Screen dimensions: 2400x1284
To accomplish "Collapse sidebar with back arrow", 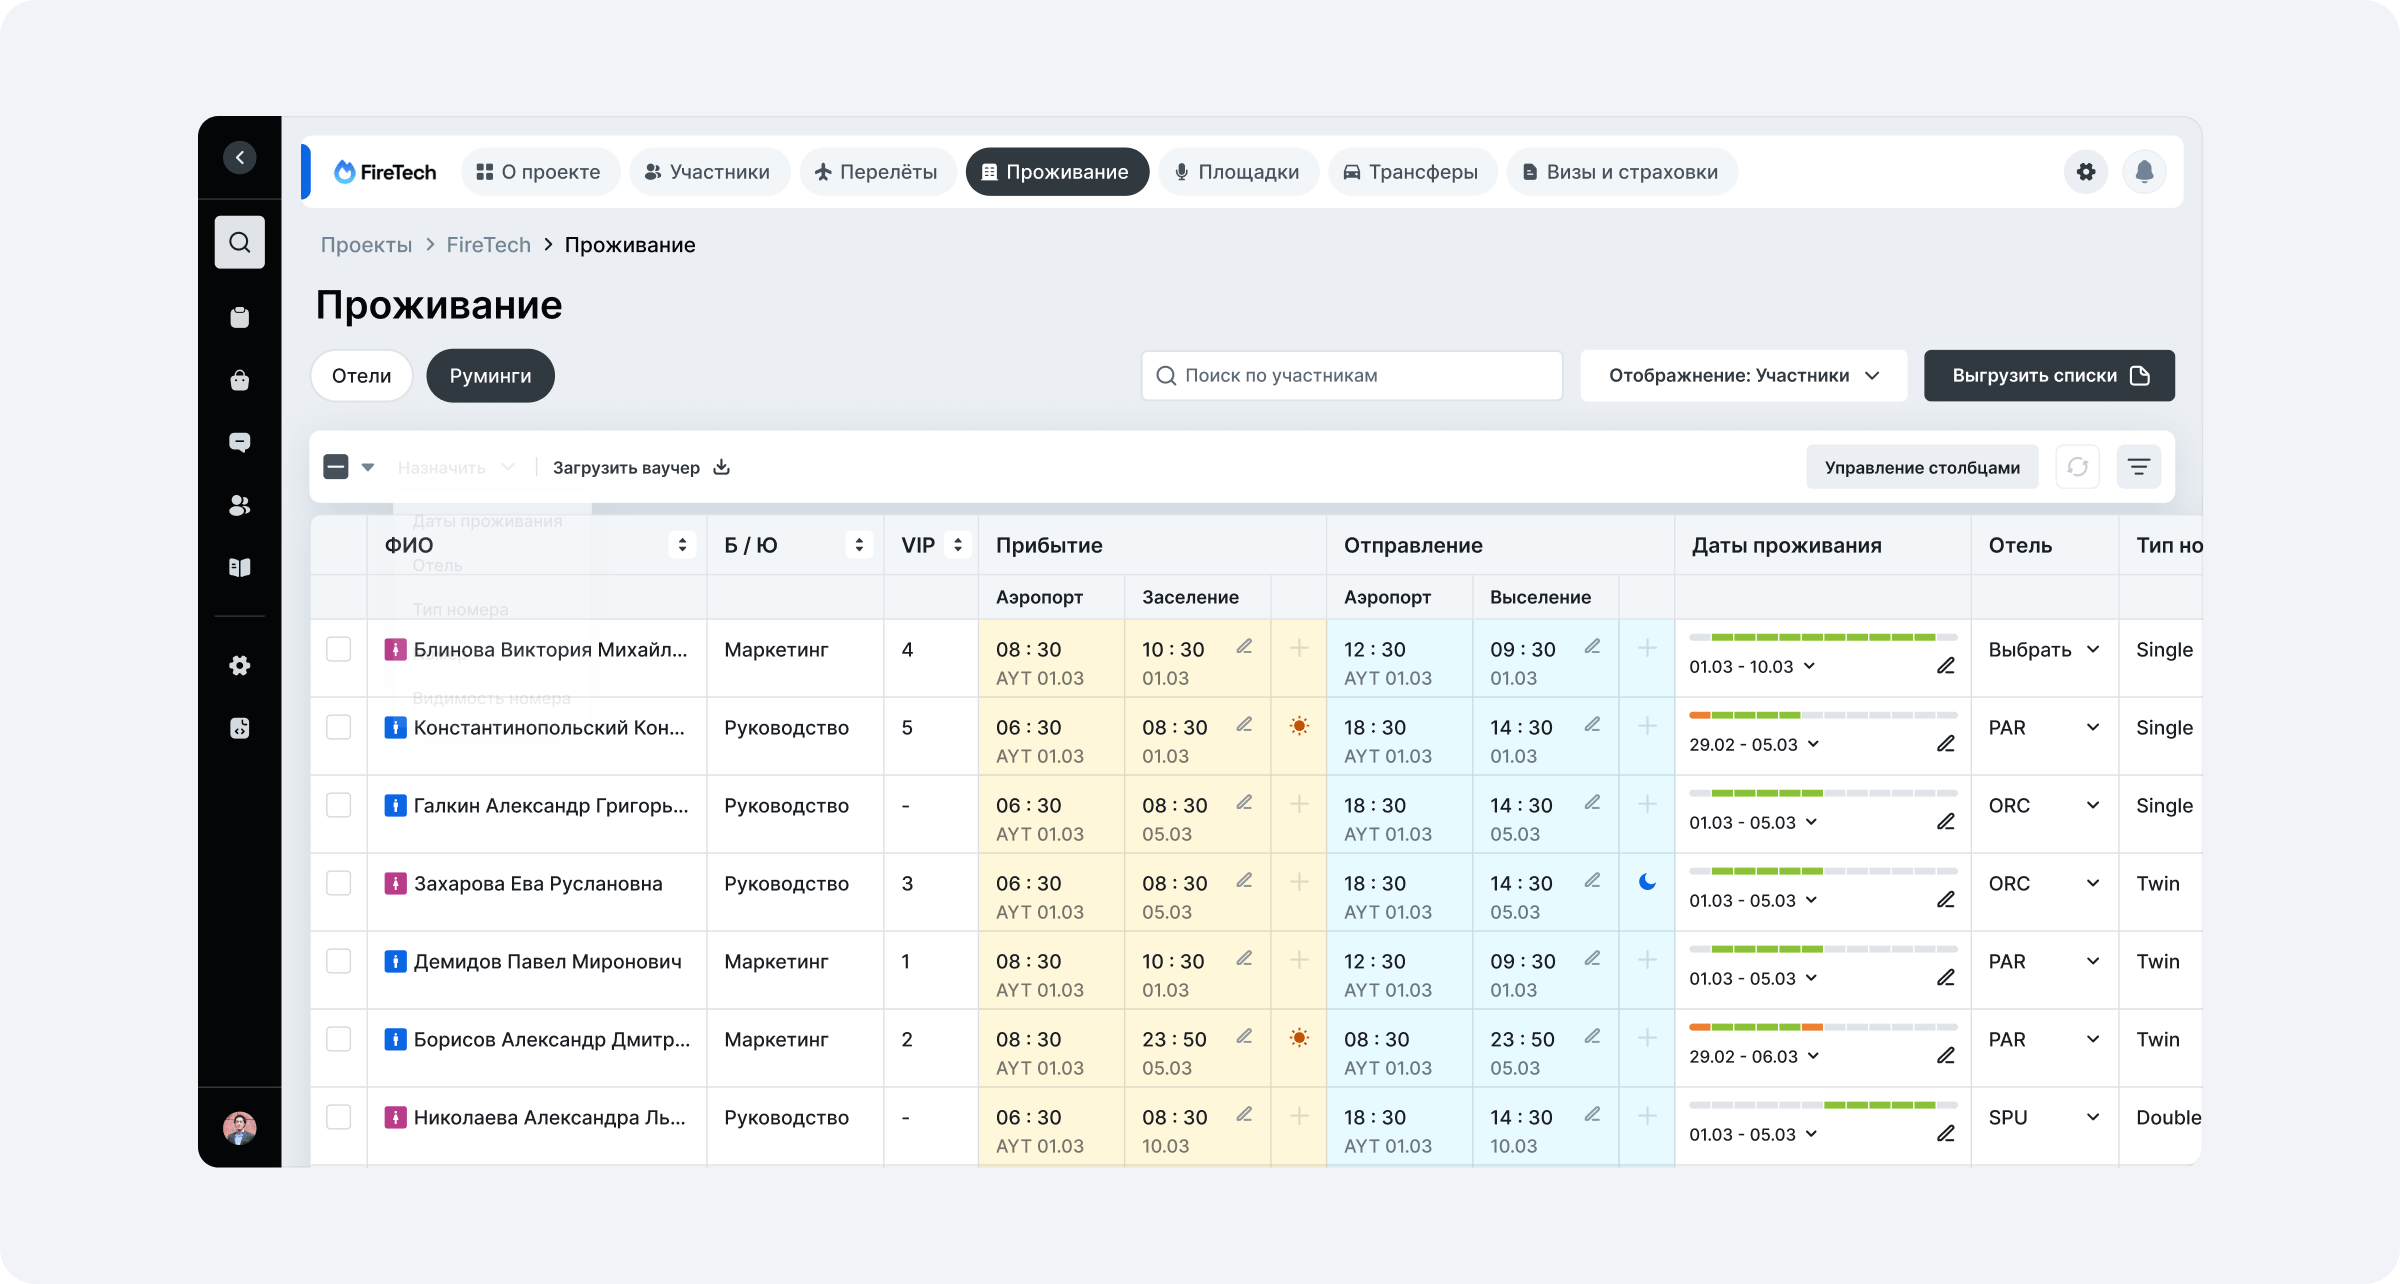I will pyautogui.click(x=239, y=157).
